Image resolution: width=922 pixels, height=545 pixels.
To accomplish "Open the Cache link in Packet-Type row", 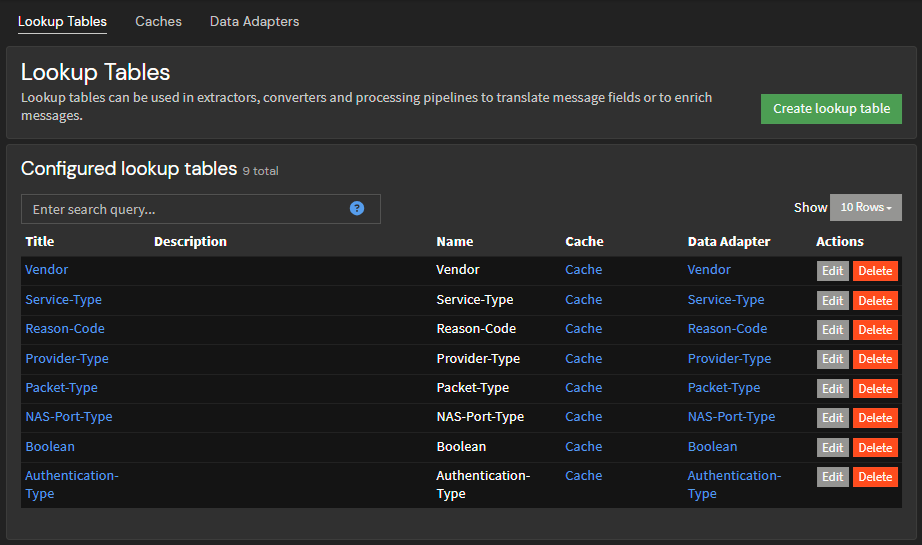I will coord(583,387).
